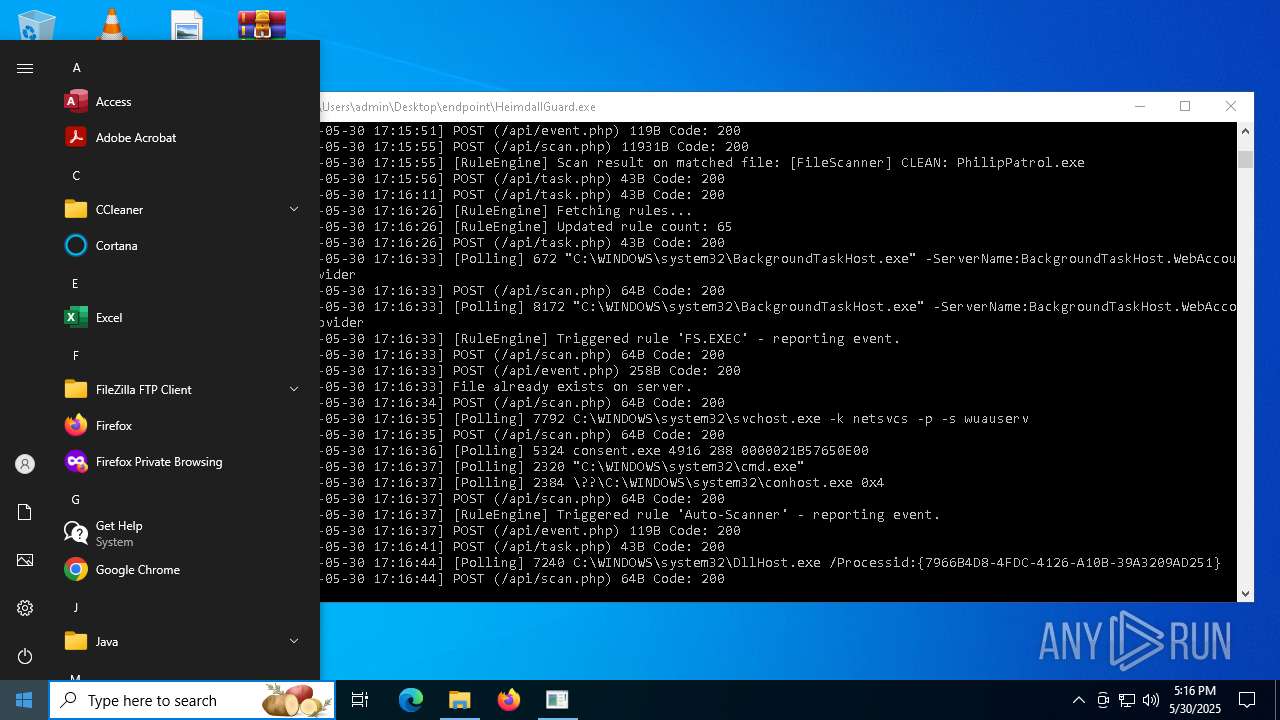The width and height of the screenshot is (1280, 720).
Task: Open the user account icon in Start
Action: tap(25, 464)
